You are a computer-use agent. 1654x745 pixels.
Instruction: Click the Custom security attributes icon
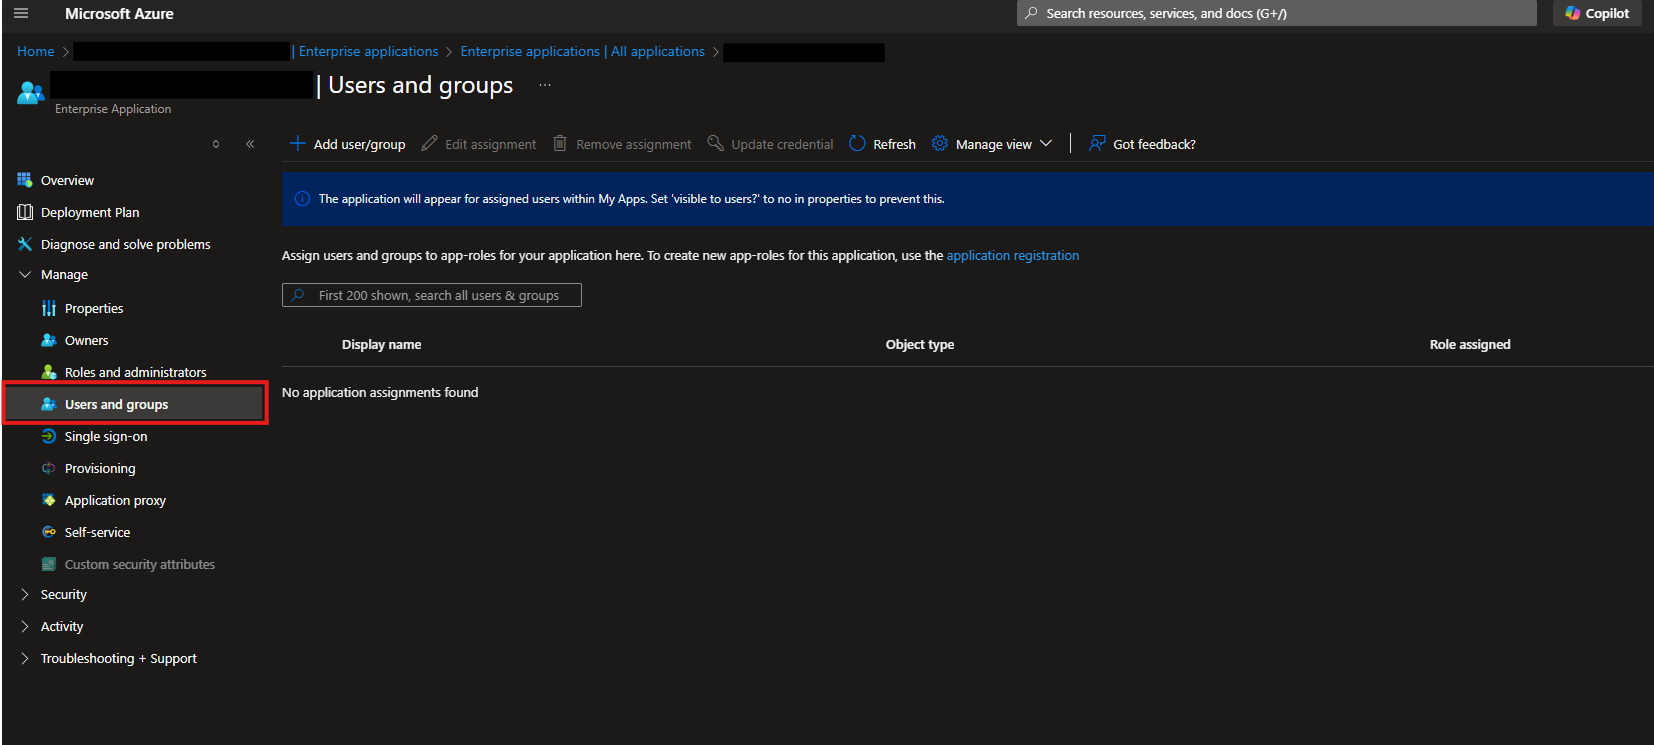[49, 564]
